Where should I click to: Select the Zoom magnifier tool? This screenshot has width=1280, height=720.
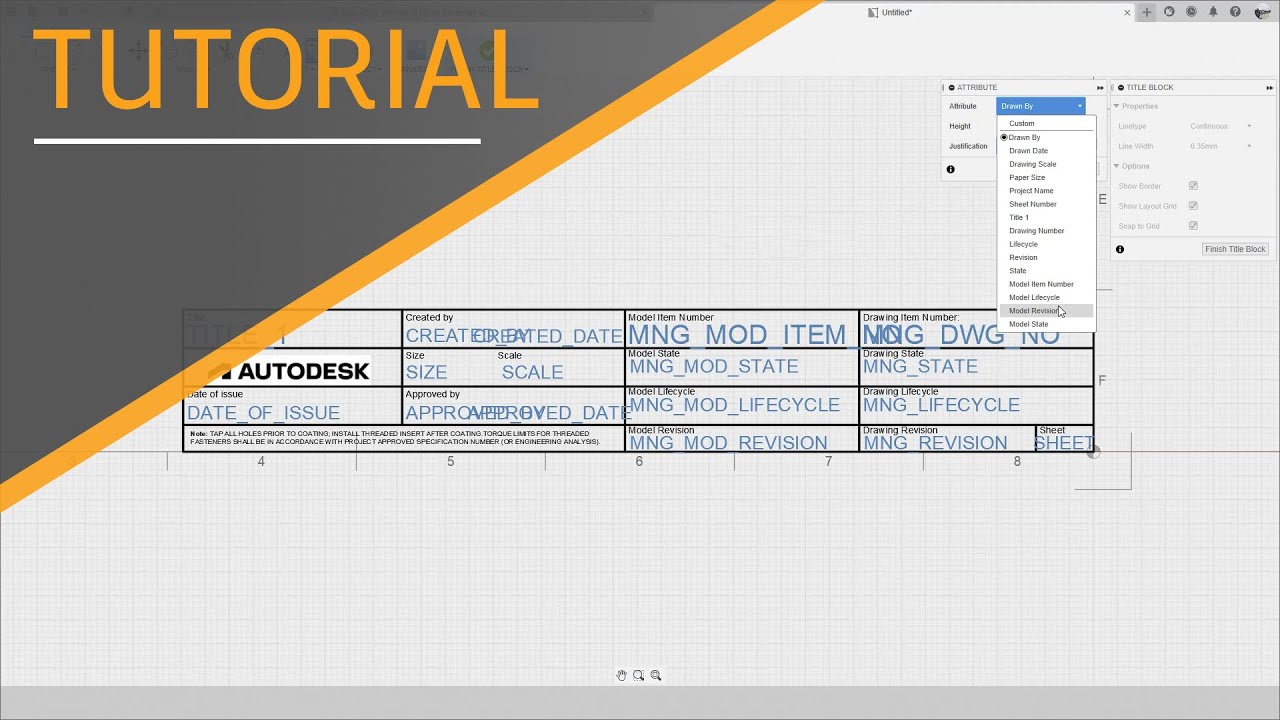[x=656, y=675]
